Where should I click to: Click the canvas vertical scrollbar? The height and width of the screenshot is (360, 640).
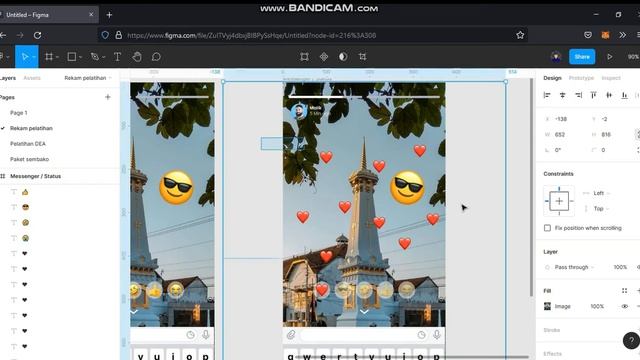[531, 188]
